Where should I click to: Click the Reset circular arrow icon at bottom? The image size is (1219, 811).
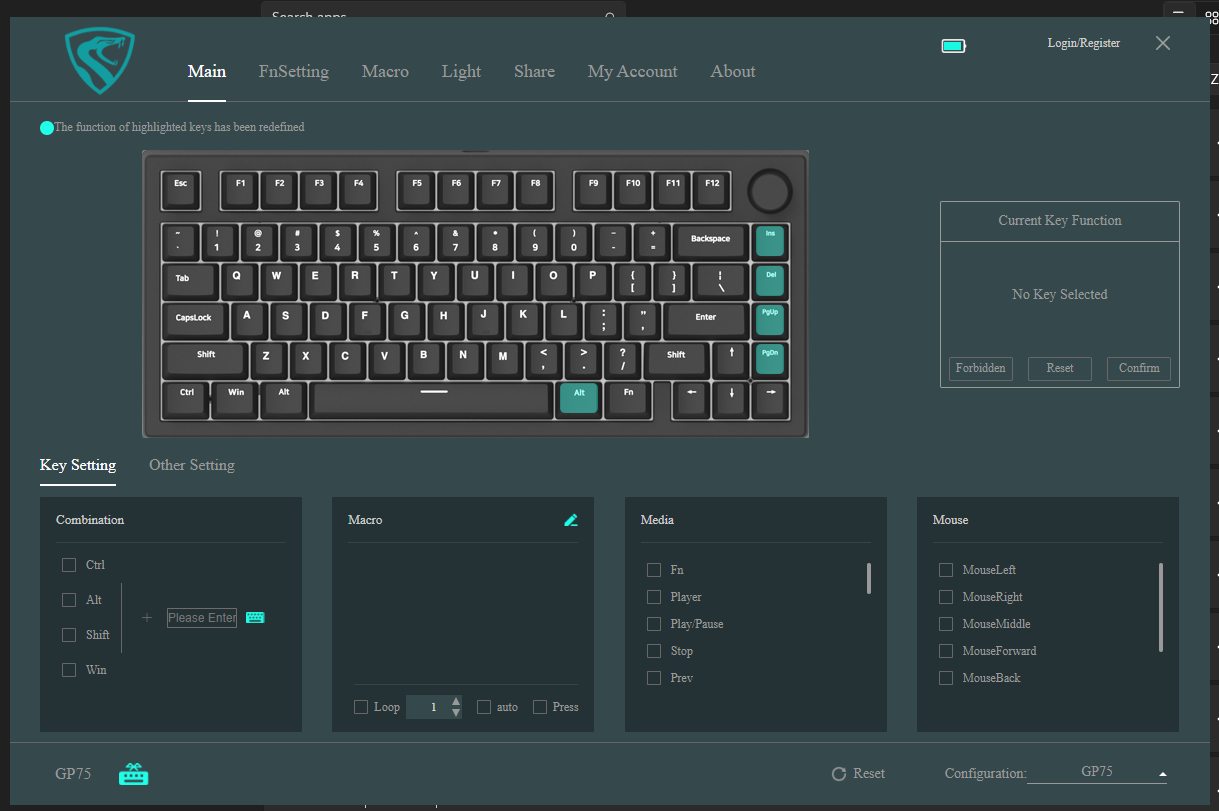pos(839,774)
